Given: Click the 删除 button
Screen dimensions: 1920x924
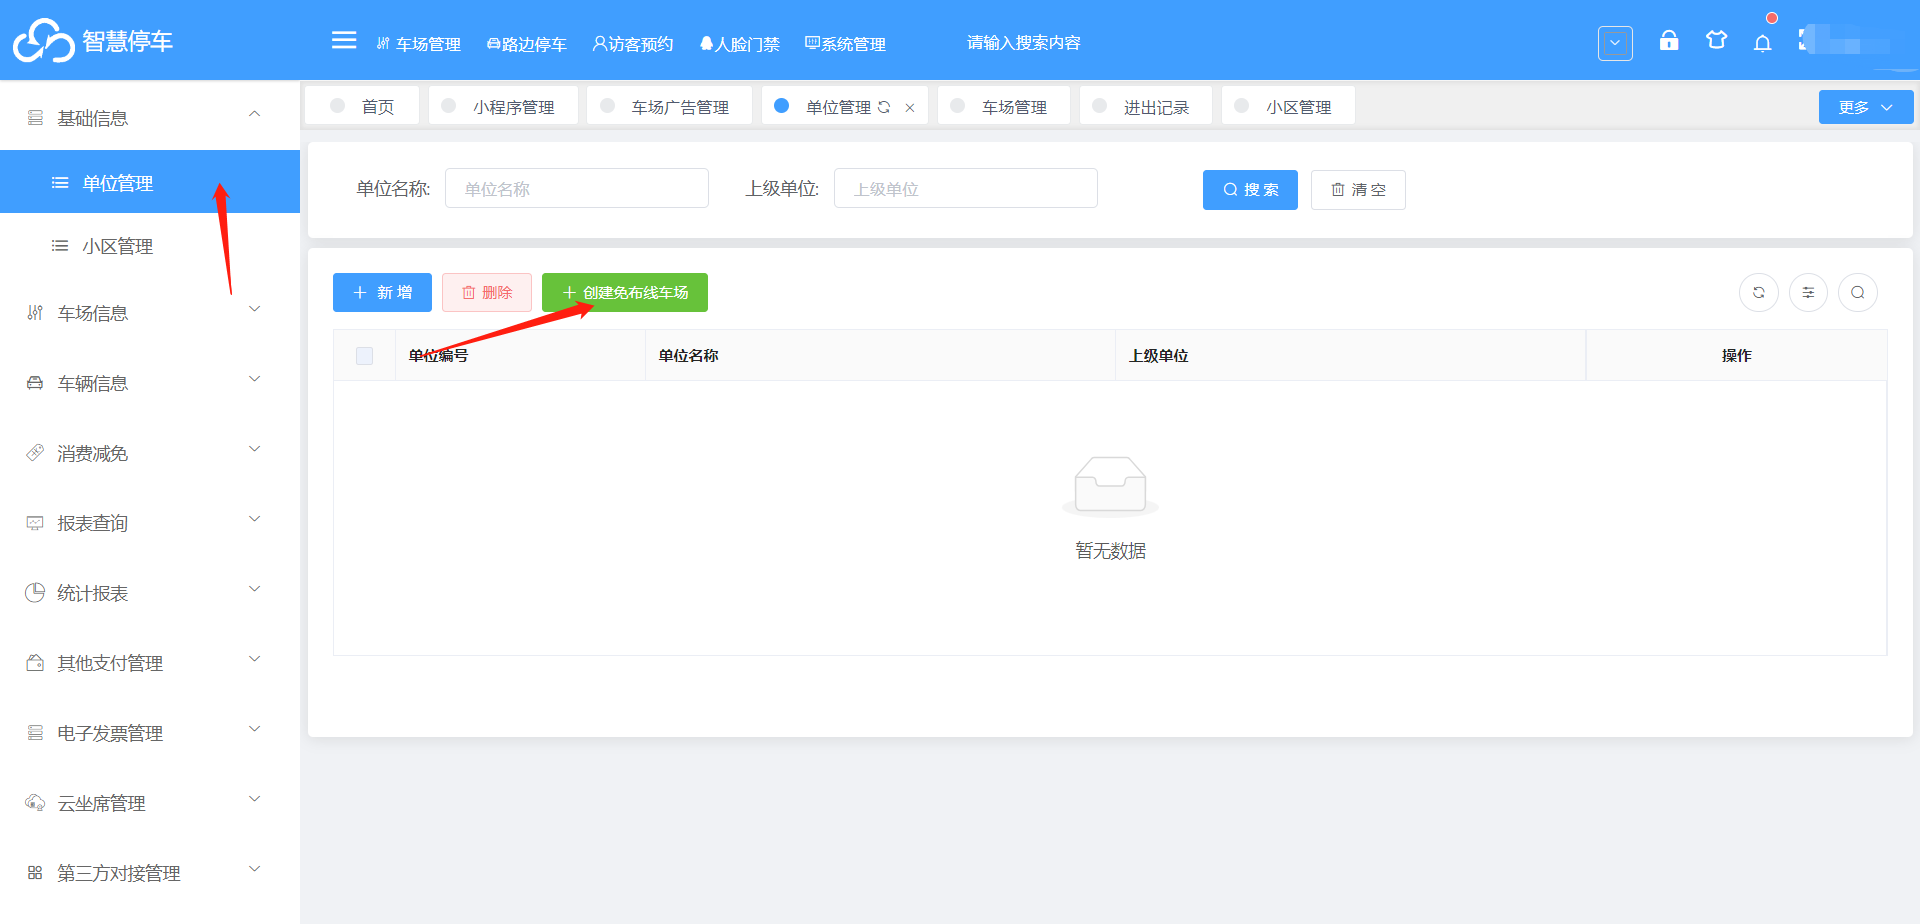Looking at the screenshot, I should (x=487, y=293).
